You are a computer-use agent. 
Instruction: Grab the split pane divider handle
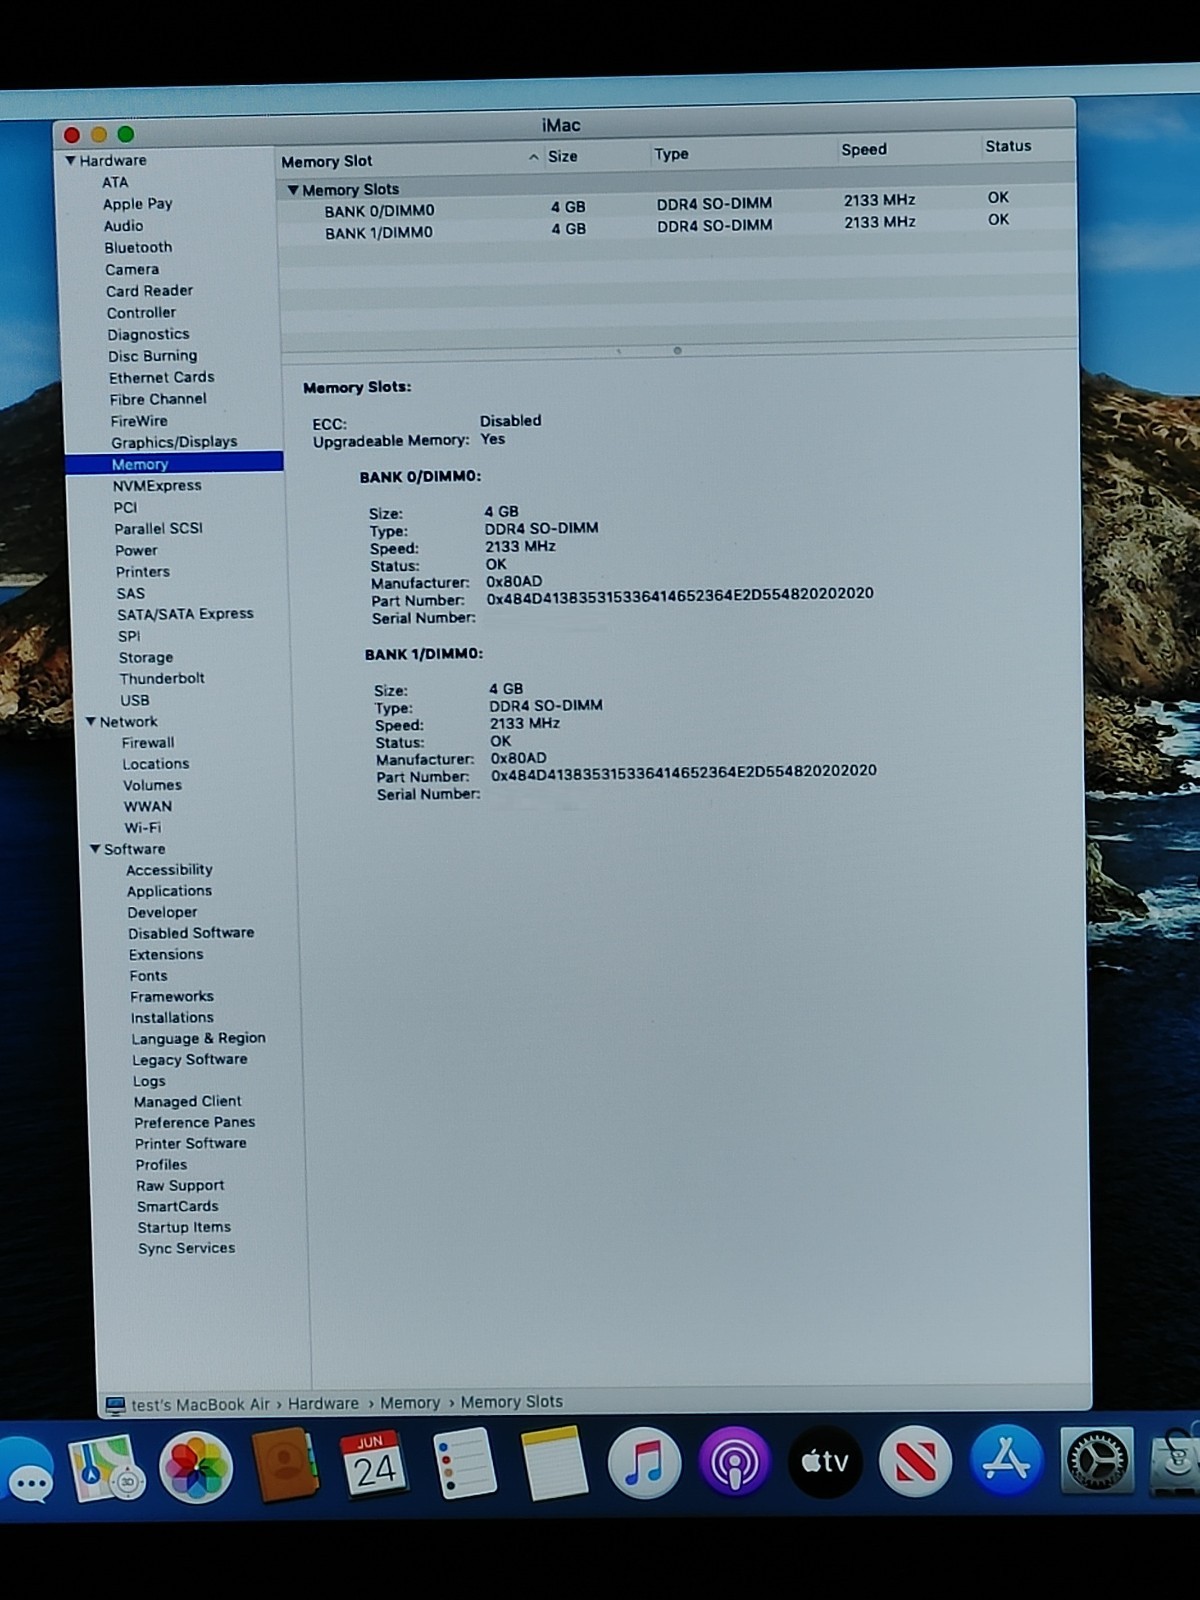pos(677,350)
